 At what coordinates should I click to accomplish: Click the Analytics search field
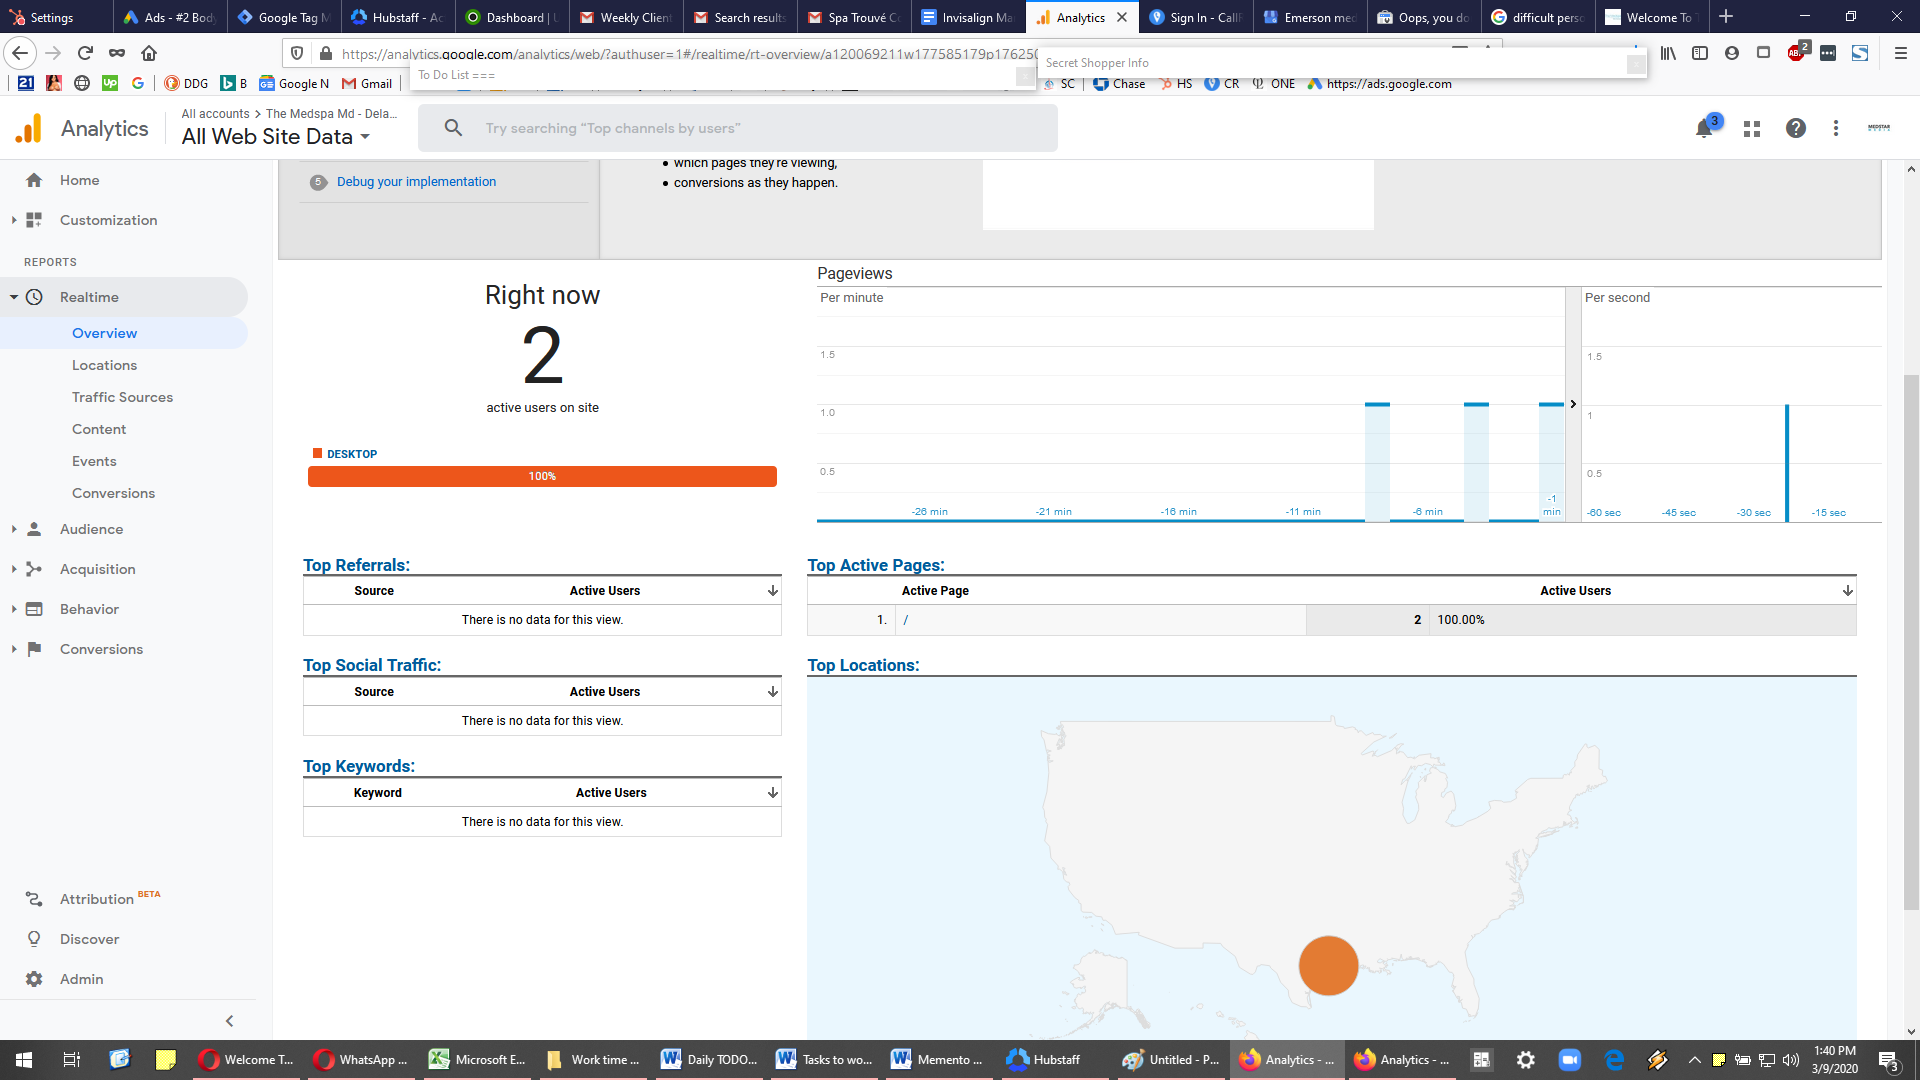[x=738, y=128]
